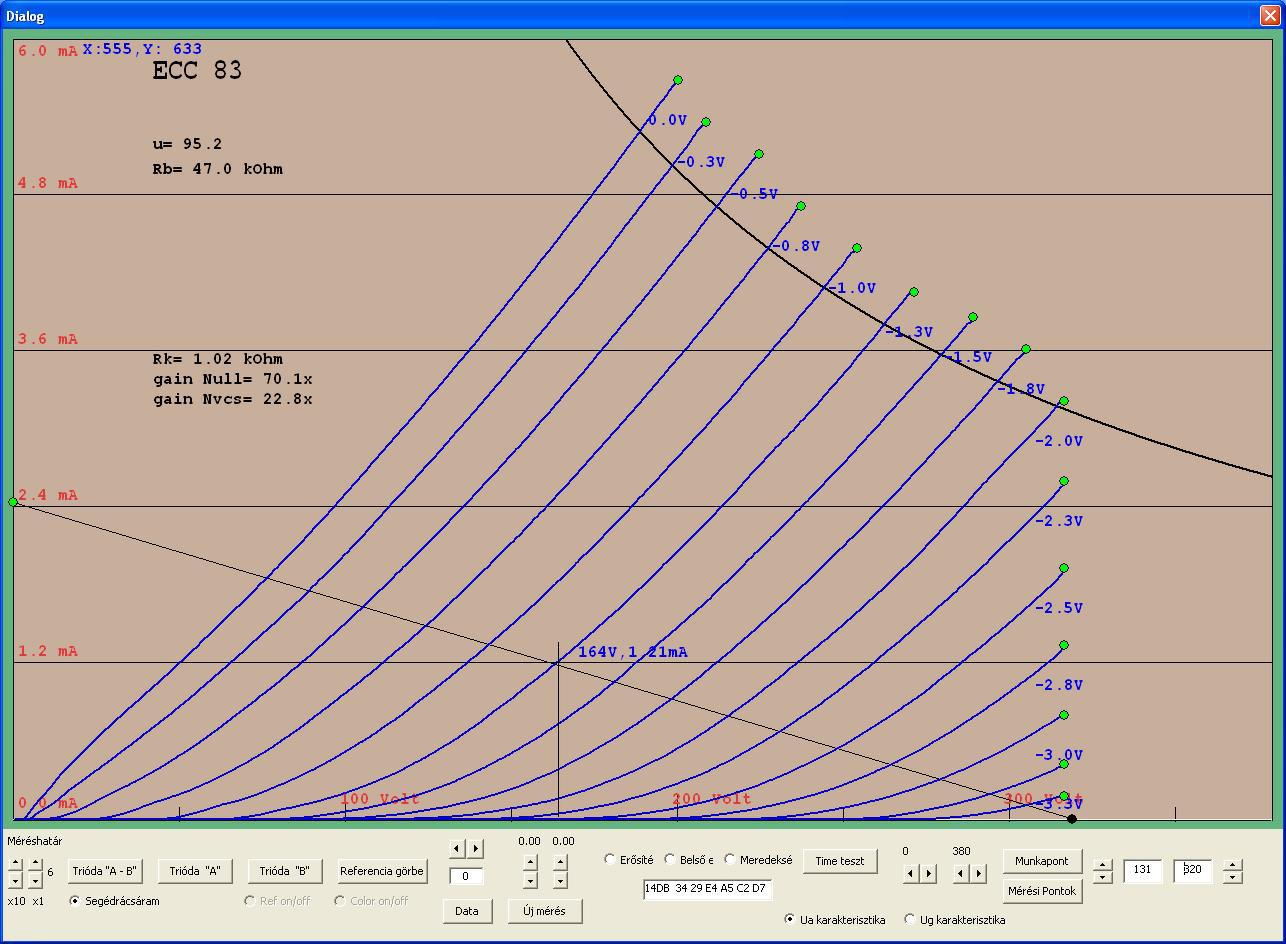Image resolution: width=1286 pixels, height=944 pixels.
Task: Increase the x10 Méréshatár spinner up arrow
Action: point(16,864)
